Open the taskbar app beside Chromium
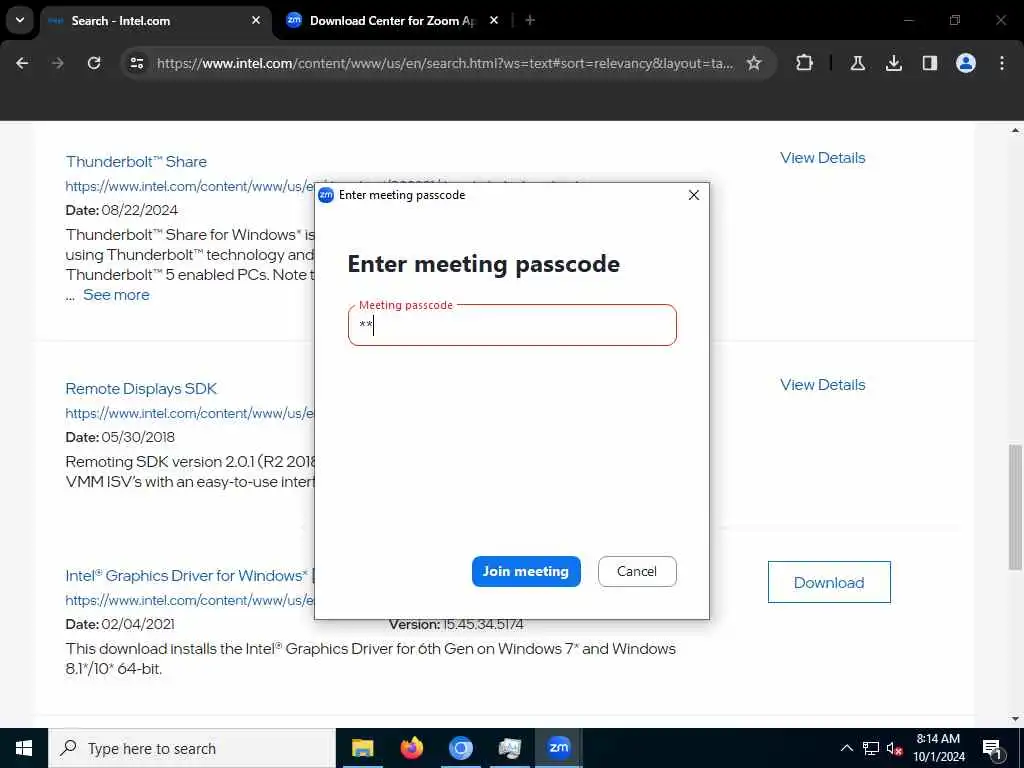 [x=509, y=748]
